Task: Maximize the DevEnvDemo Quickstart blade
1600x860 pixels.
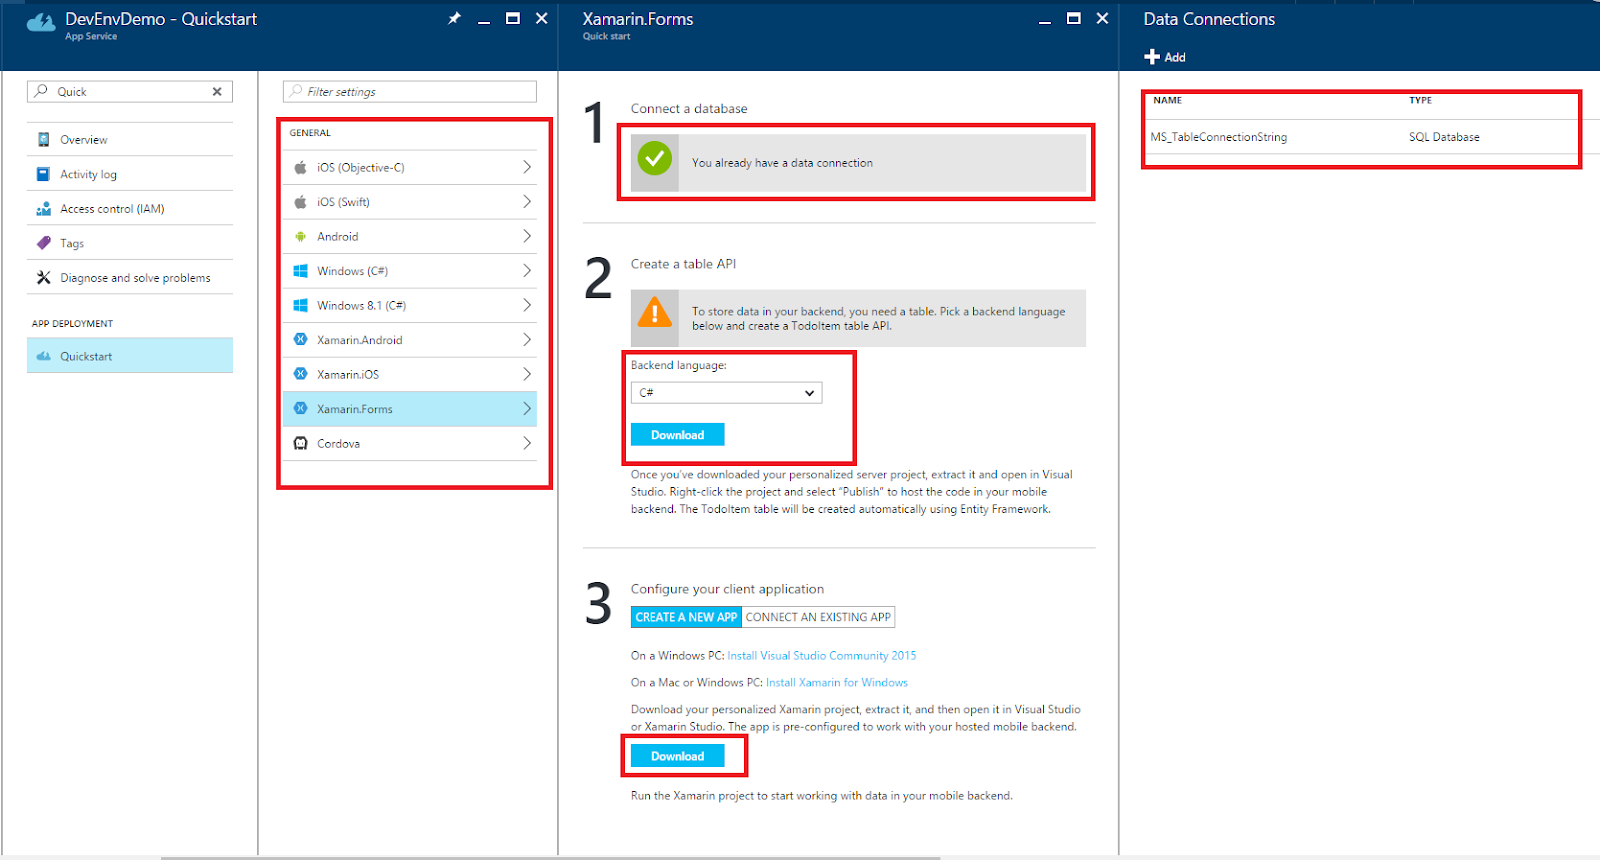Action: pos(513,18)
